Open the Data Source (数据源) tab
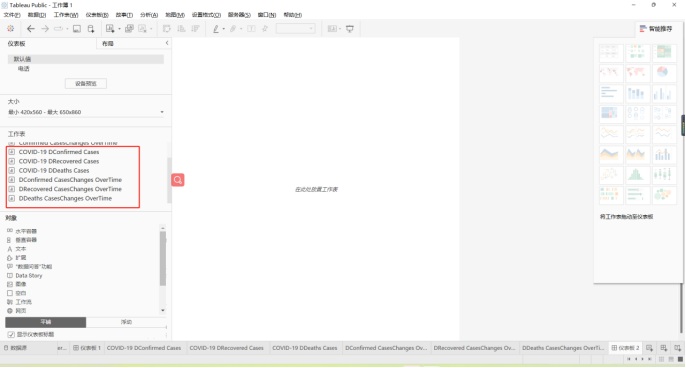Viewport: 686px width, 368px height. (15, 348)
